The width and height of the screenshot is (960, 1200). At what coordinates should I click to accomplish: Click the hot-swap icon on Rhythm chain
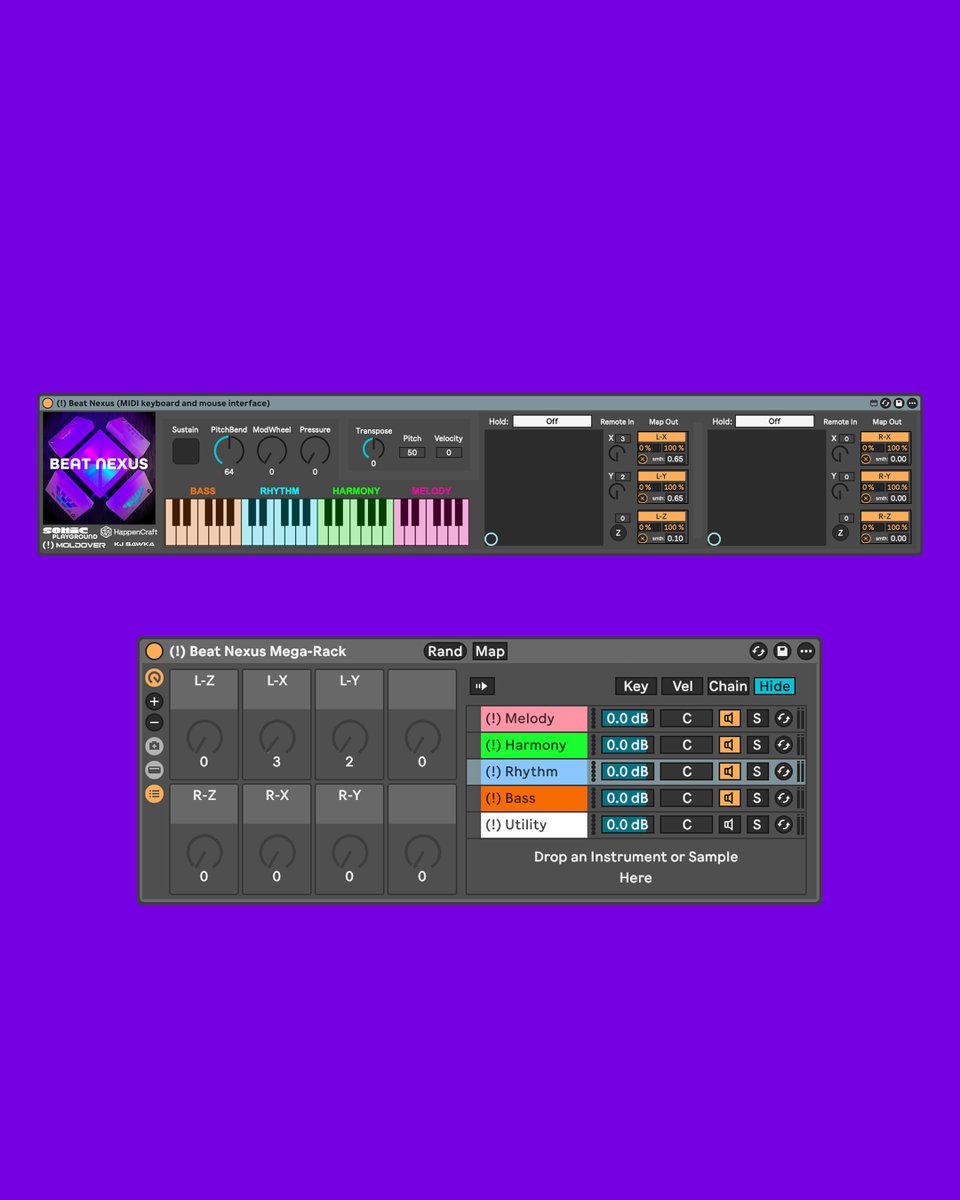click(x=783, y=771)
